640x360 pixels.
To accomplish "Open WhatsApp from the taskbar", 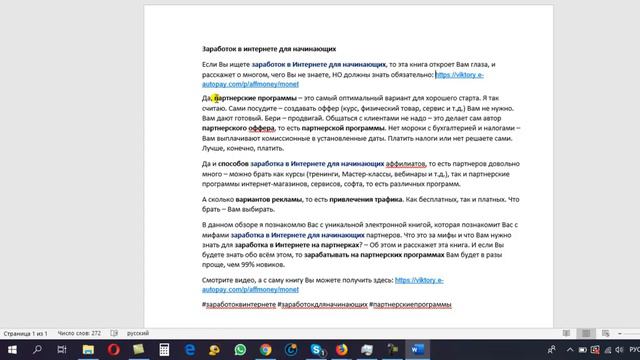I will tap(240, 350).
